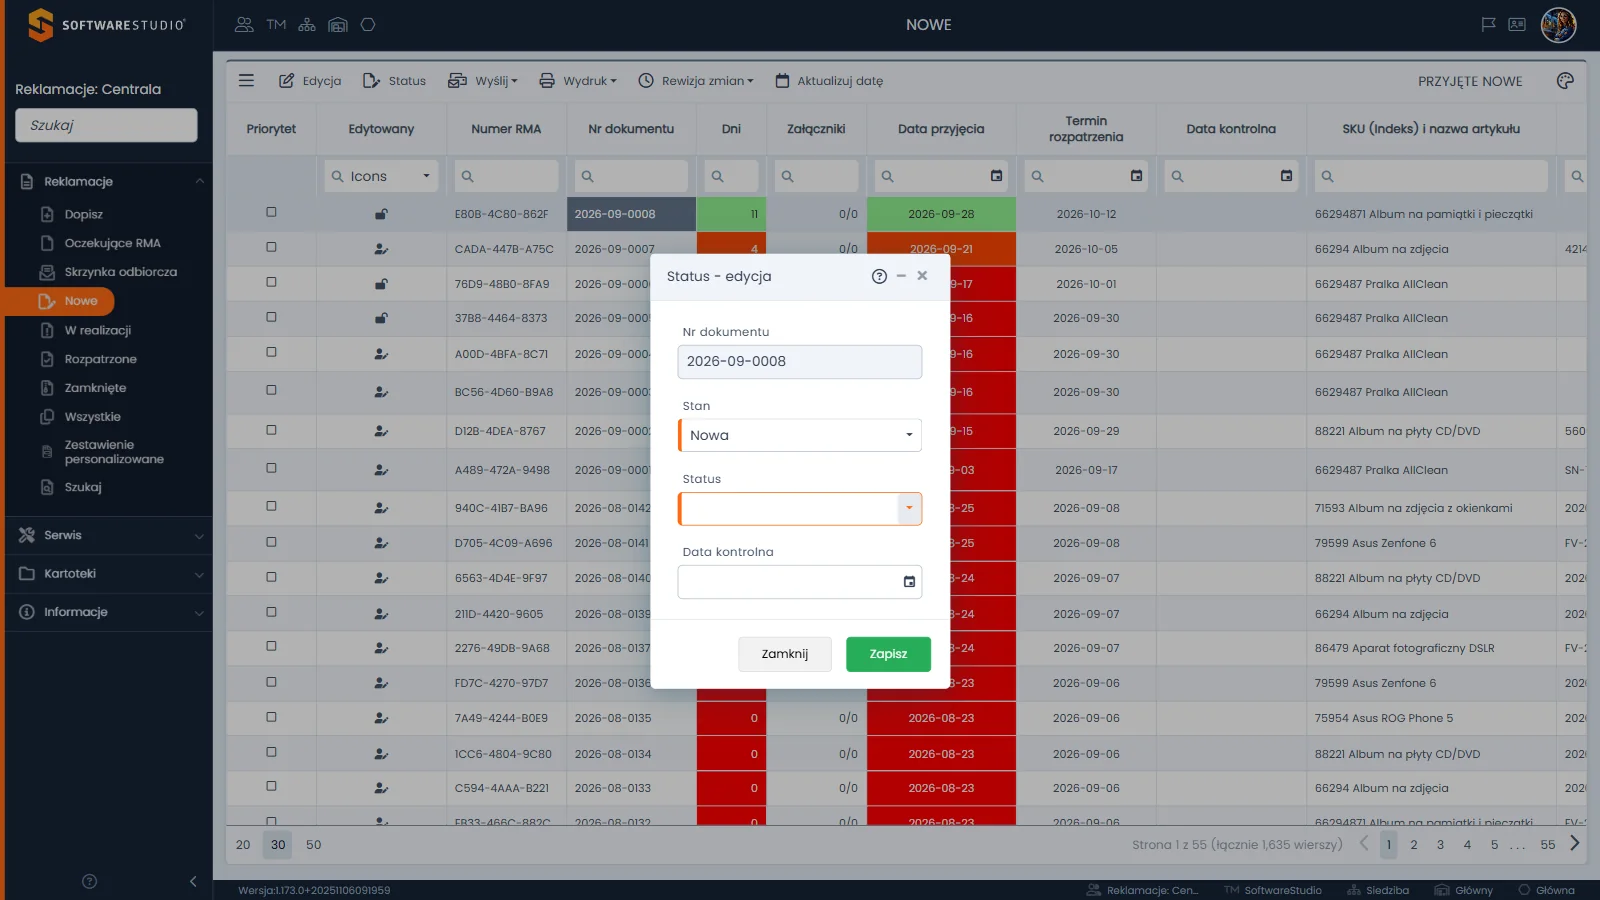Click the flag icon in top bar
Image resolution: width=1600 pixels, height=900 pixels.
(x=1488, y=24)
